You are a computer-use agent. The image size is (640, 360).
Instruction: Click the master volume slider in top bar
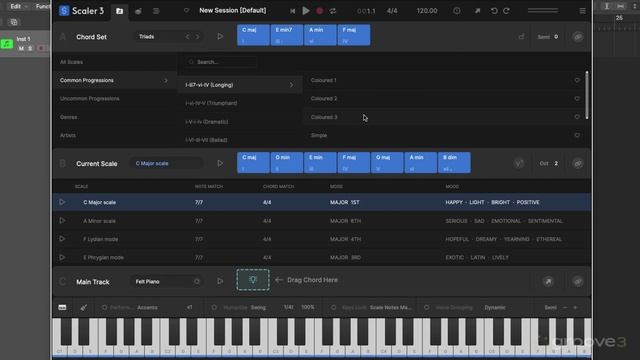543,11
